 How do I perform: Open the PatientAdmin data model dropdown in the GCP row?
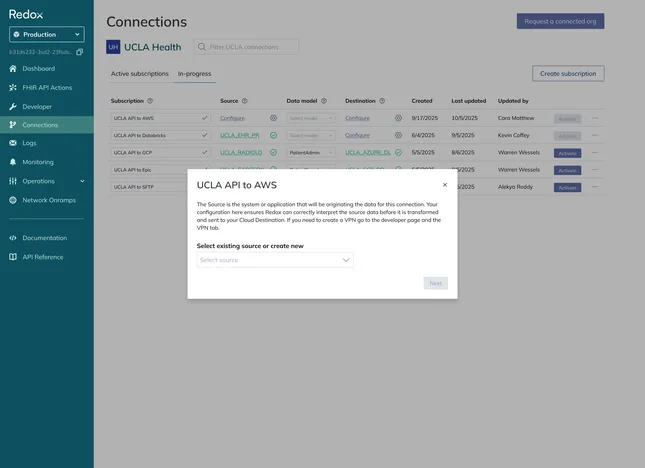pyautogui.click(x=311, y=153)
